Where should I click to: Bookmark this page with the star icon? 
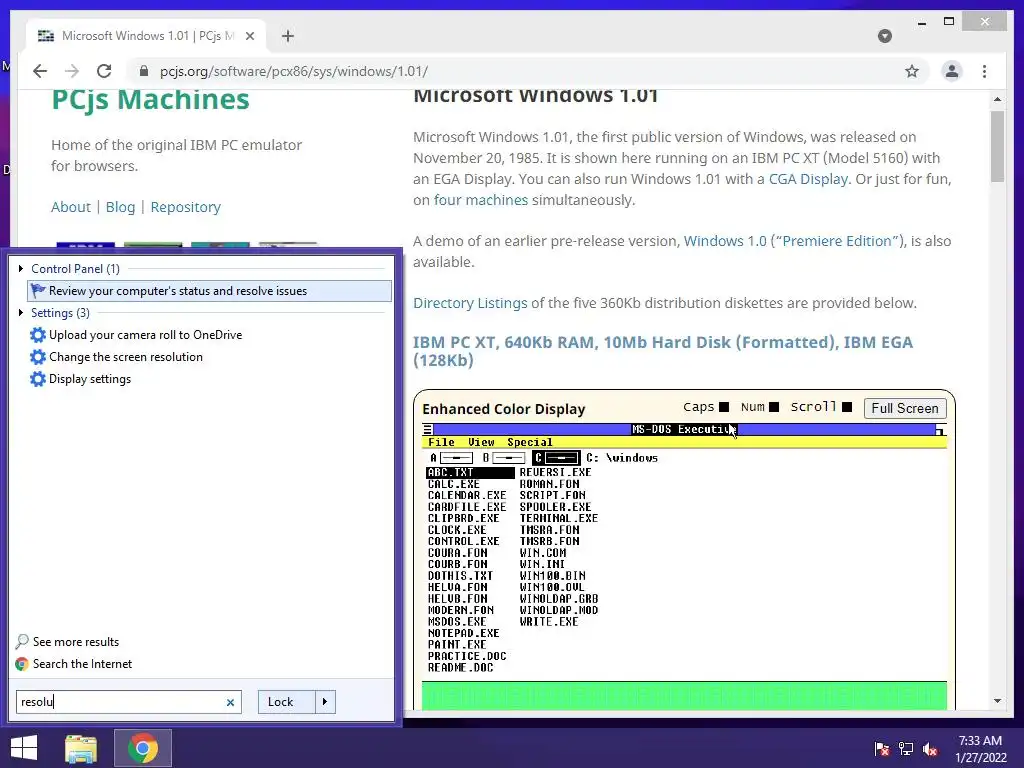[912, 71]
